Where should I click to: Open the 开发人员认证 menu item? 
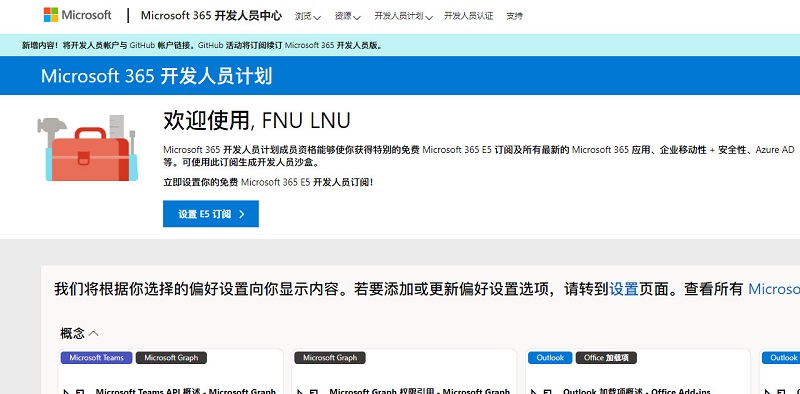(x=468, y=16)
